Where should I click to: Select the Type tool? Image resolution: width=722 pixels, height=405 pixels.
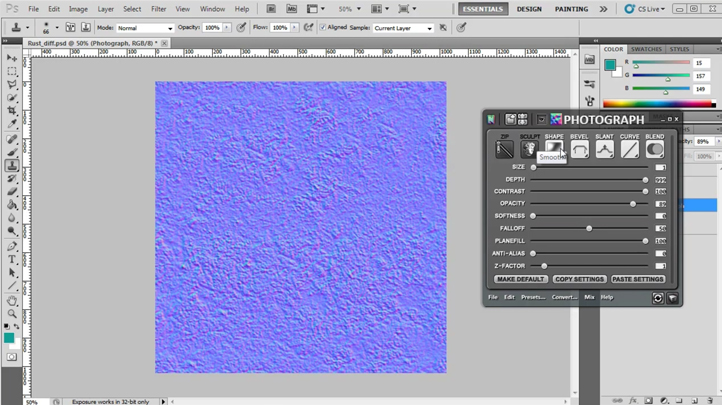(12, 260)
